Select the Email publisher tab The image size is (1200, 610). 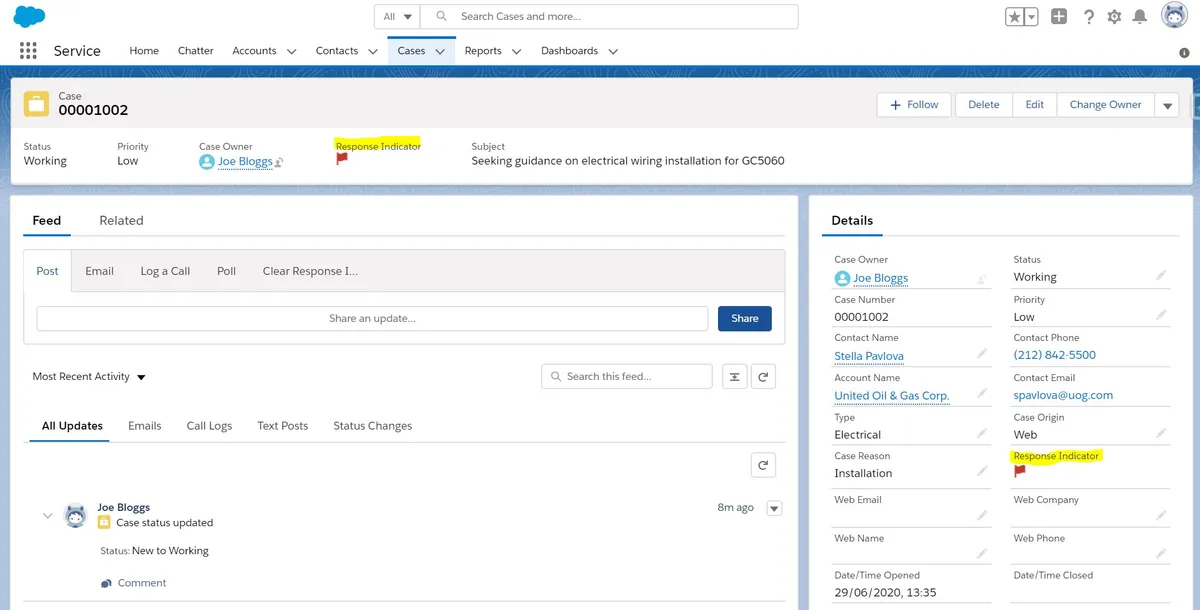[x=99, y=271]
